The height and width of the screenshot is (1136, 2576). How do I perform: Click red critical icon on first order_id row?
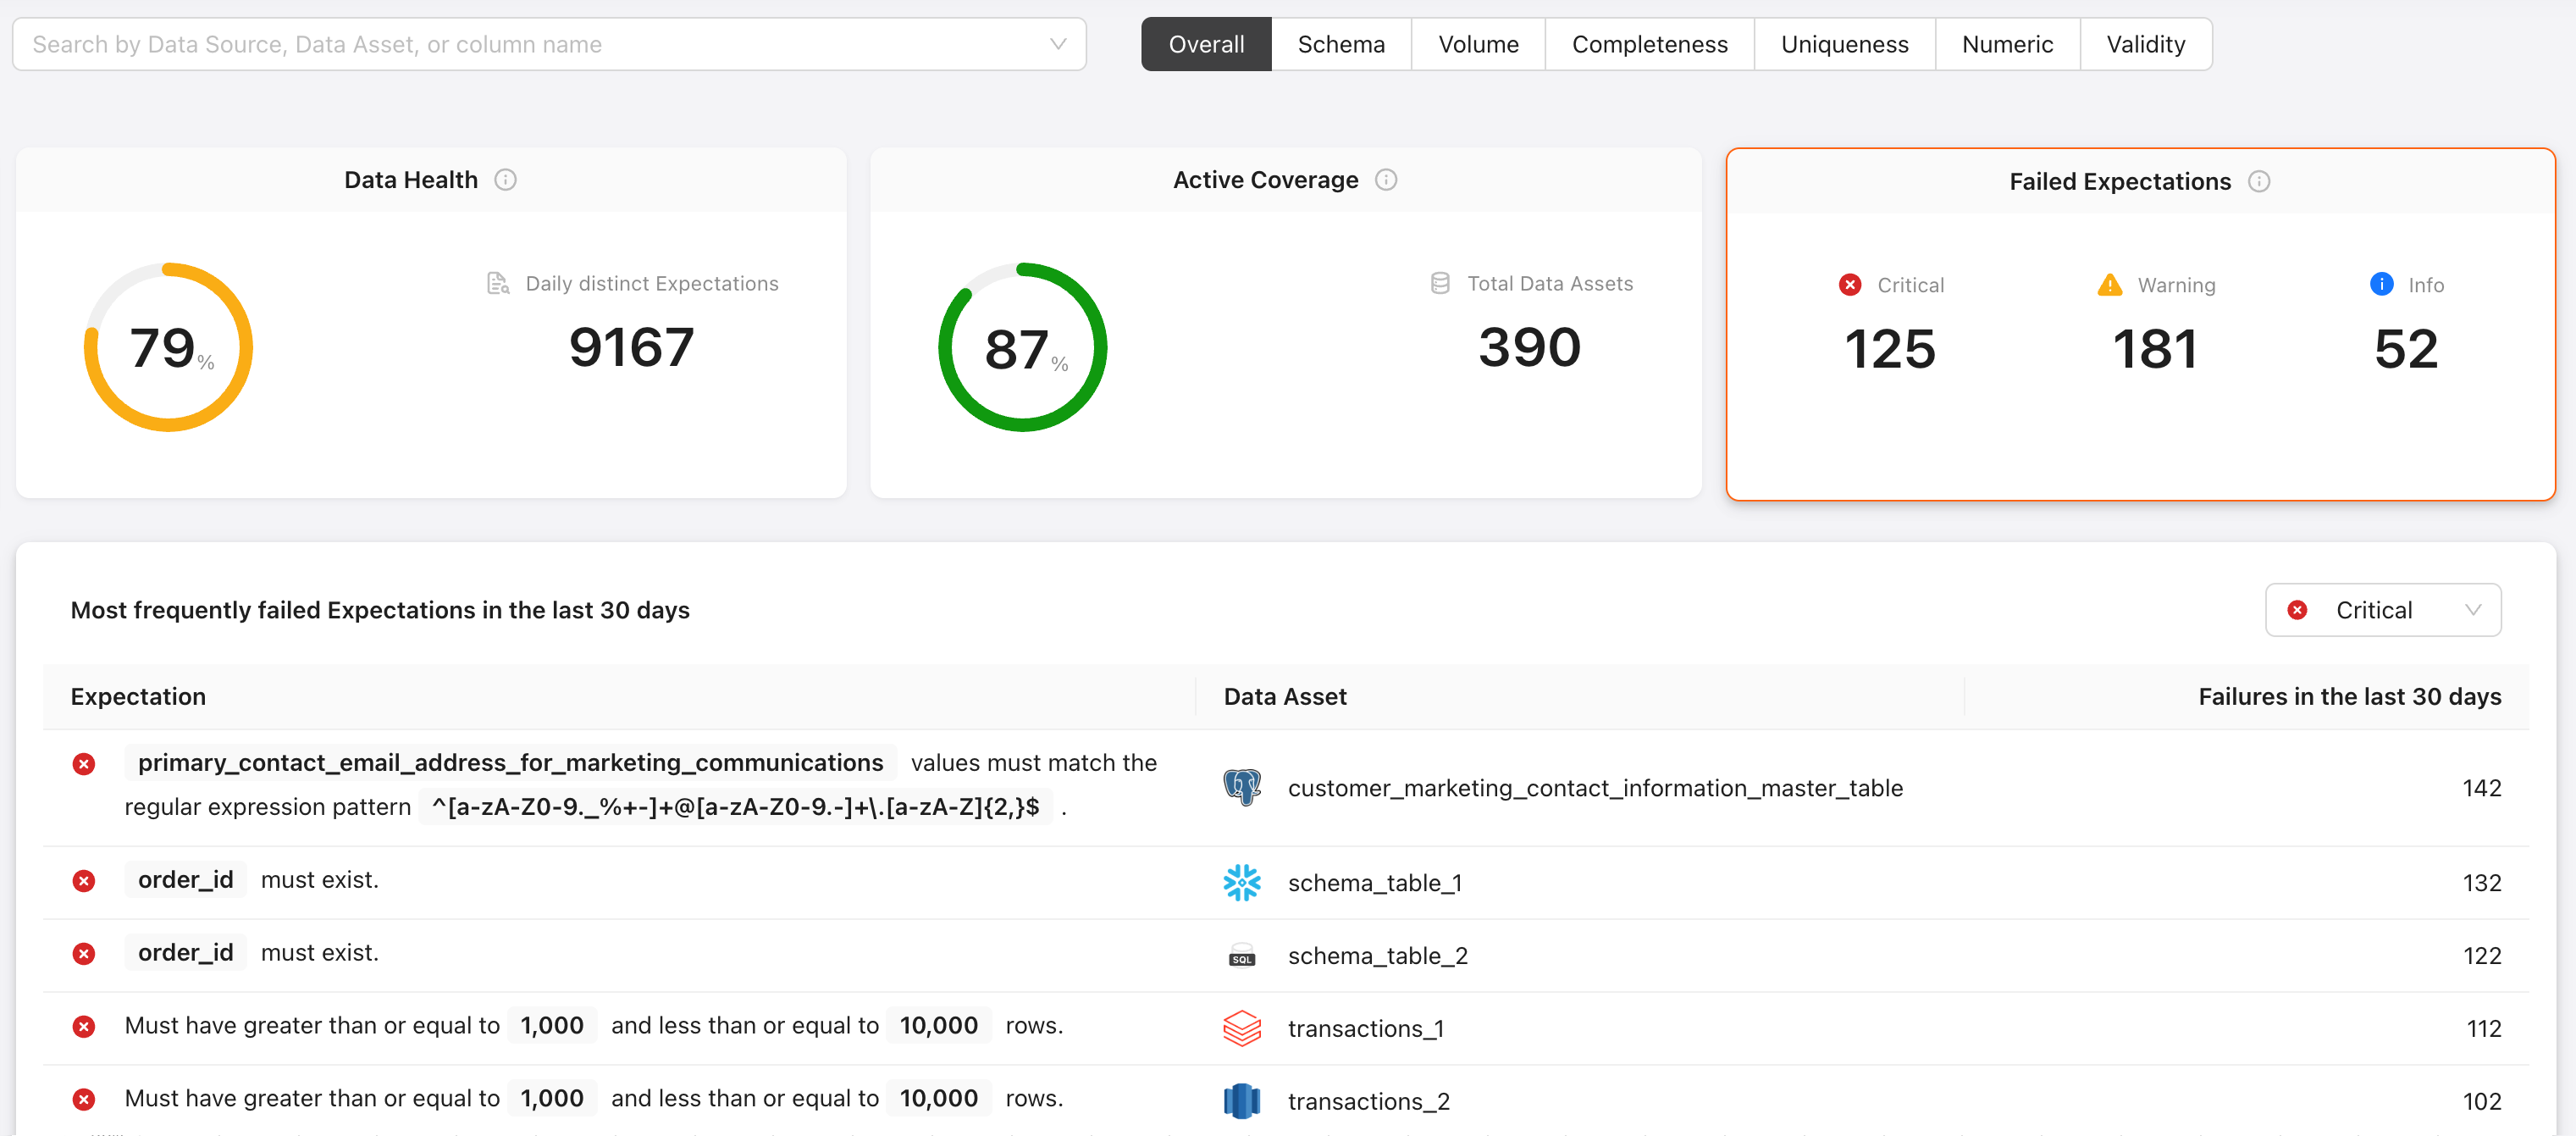(84, 881)
